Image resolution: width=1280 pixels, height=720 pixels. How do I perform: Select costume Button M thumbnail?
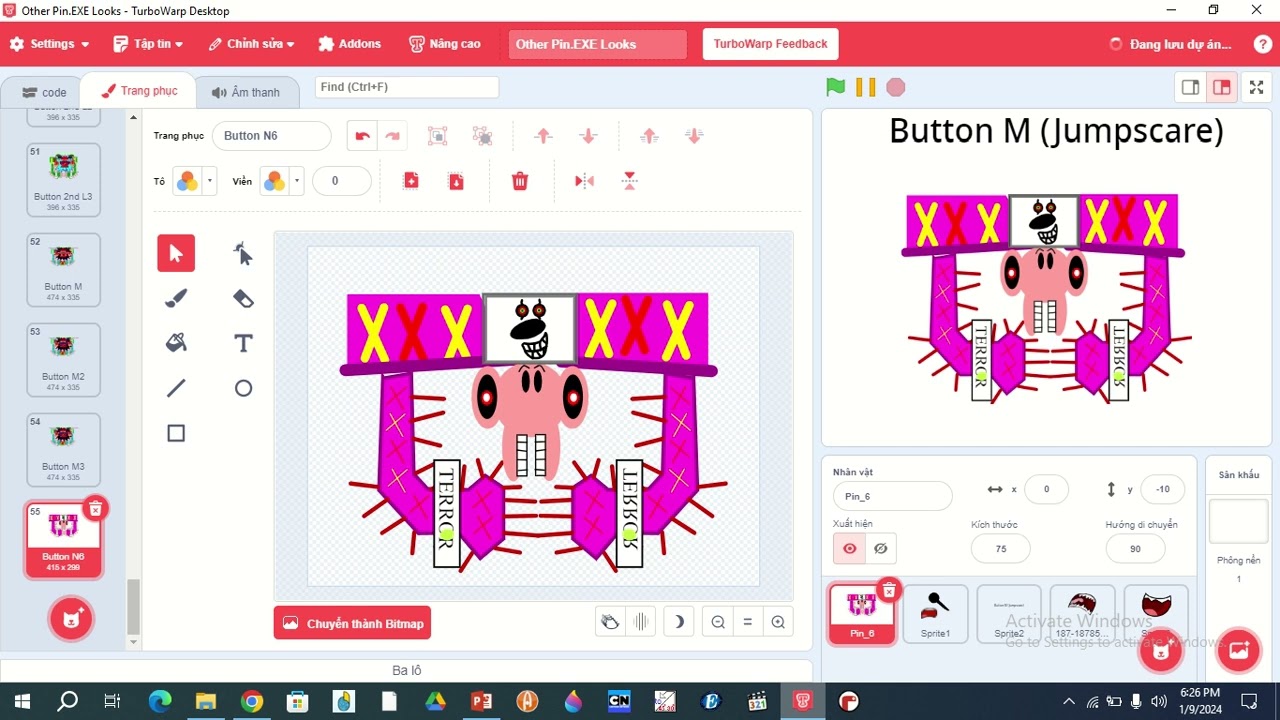pos(63,270)
